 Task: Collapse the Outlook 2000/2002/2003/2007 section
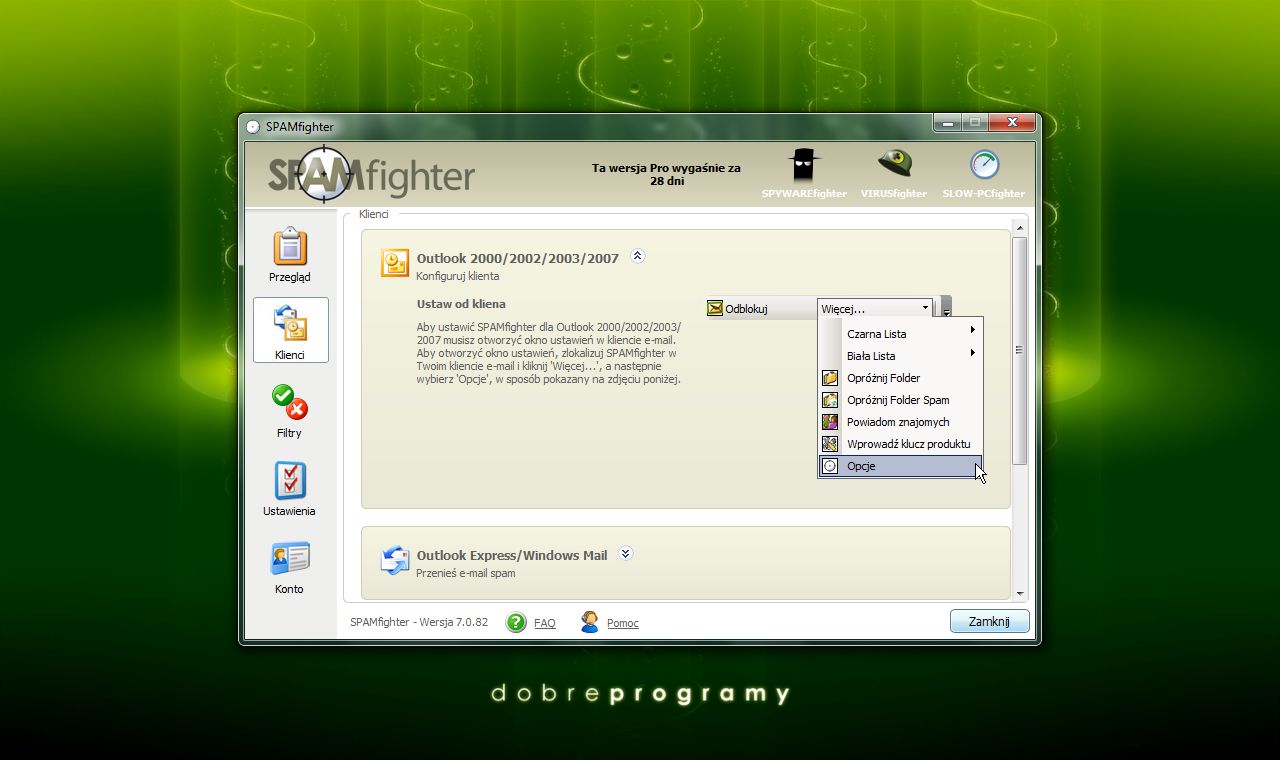coord(638,256)
